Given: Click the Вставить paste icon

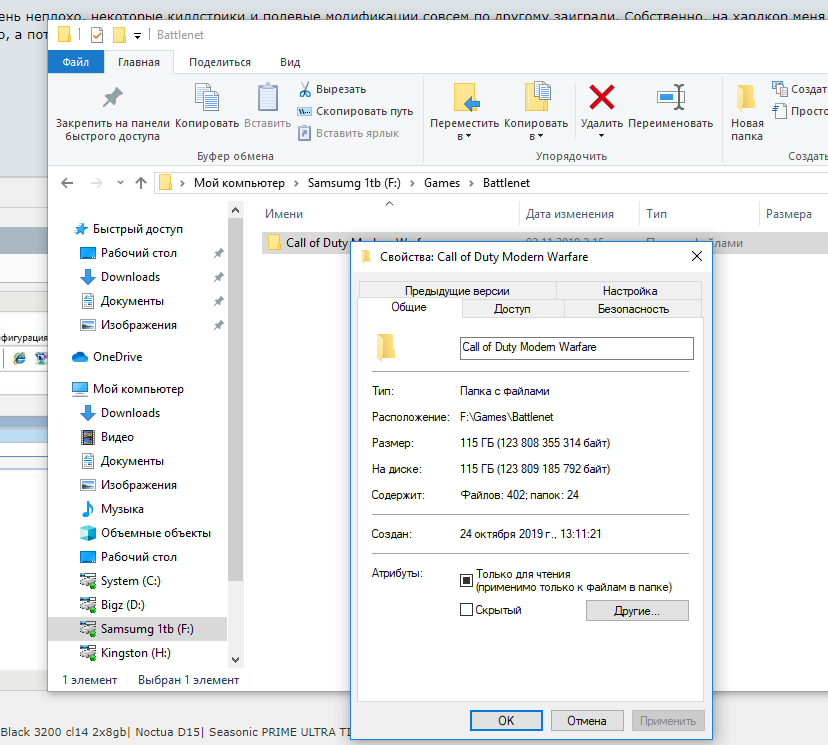Looking at the screenshot, I should (x=268, y=97).
